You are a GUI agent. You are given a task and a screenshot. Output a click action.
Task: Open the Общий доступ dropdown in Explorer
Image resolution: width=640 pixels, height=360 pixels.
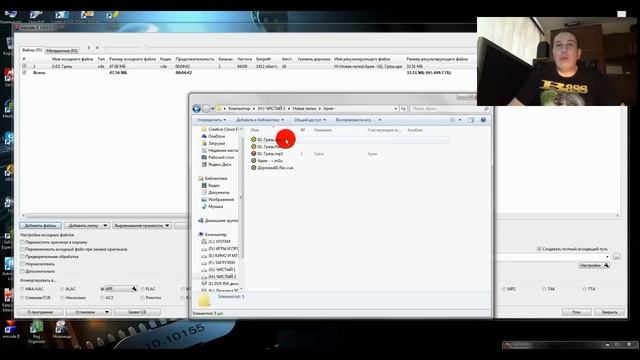(310, 120)
